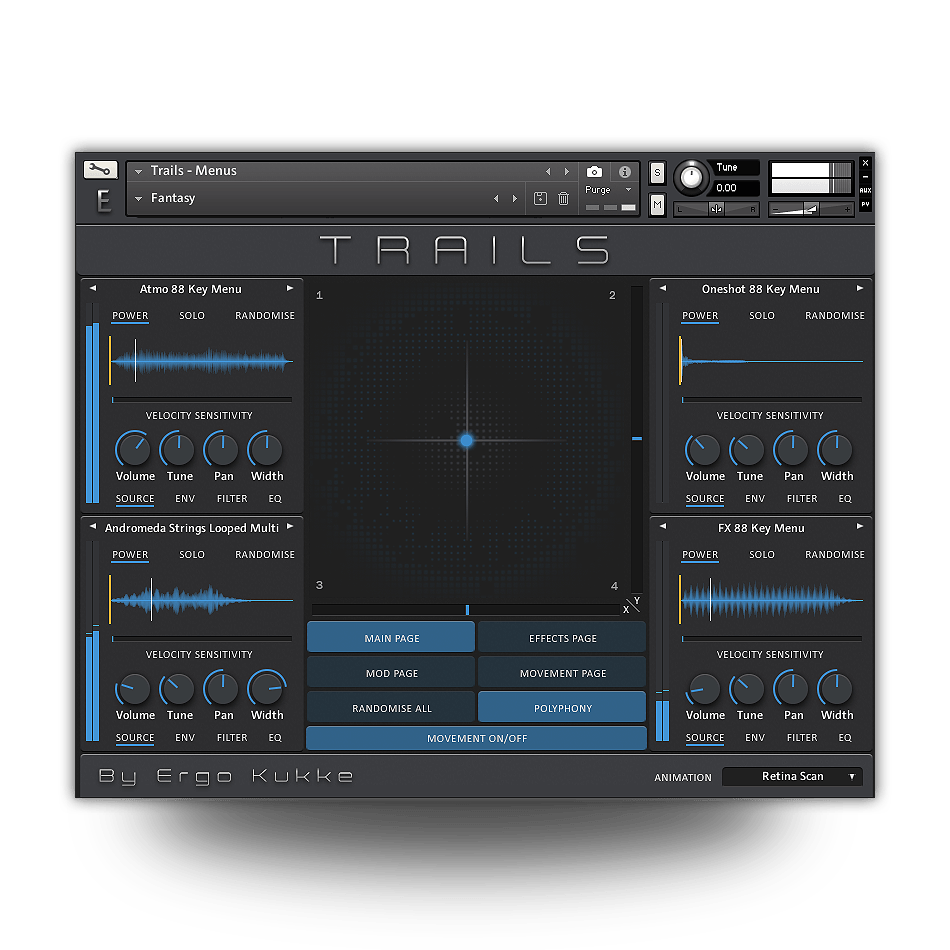The height and width of the screenshot is (950, 950).
Task: Switch to the EFFECTS PAGE
Action: coord(562,638)
